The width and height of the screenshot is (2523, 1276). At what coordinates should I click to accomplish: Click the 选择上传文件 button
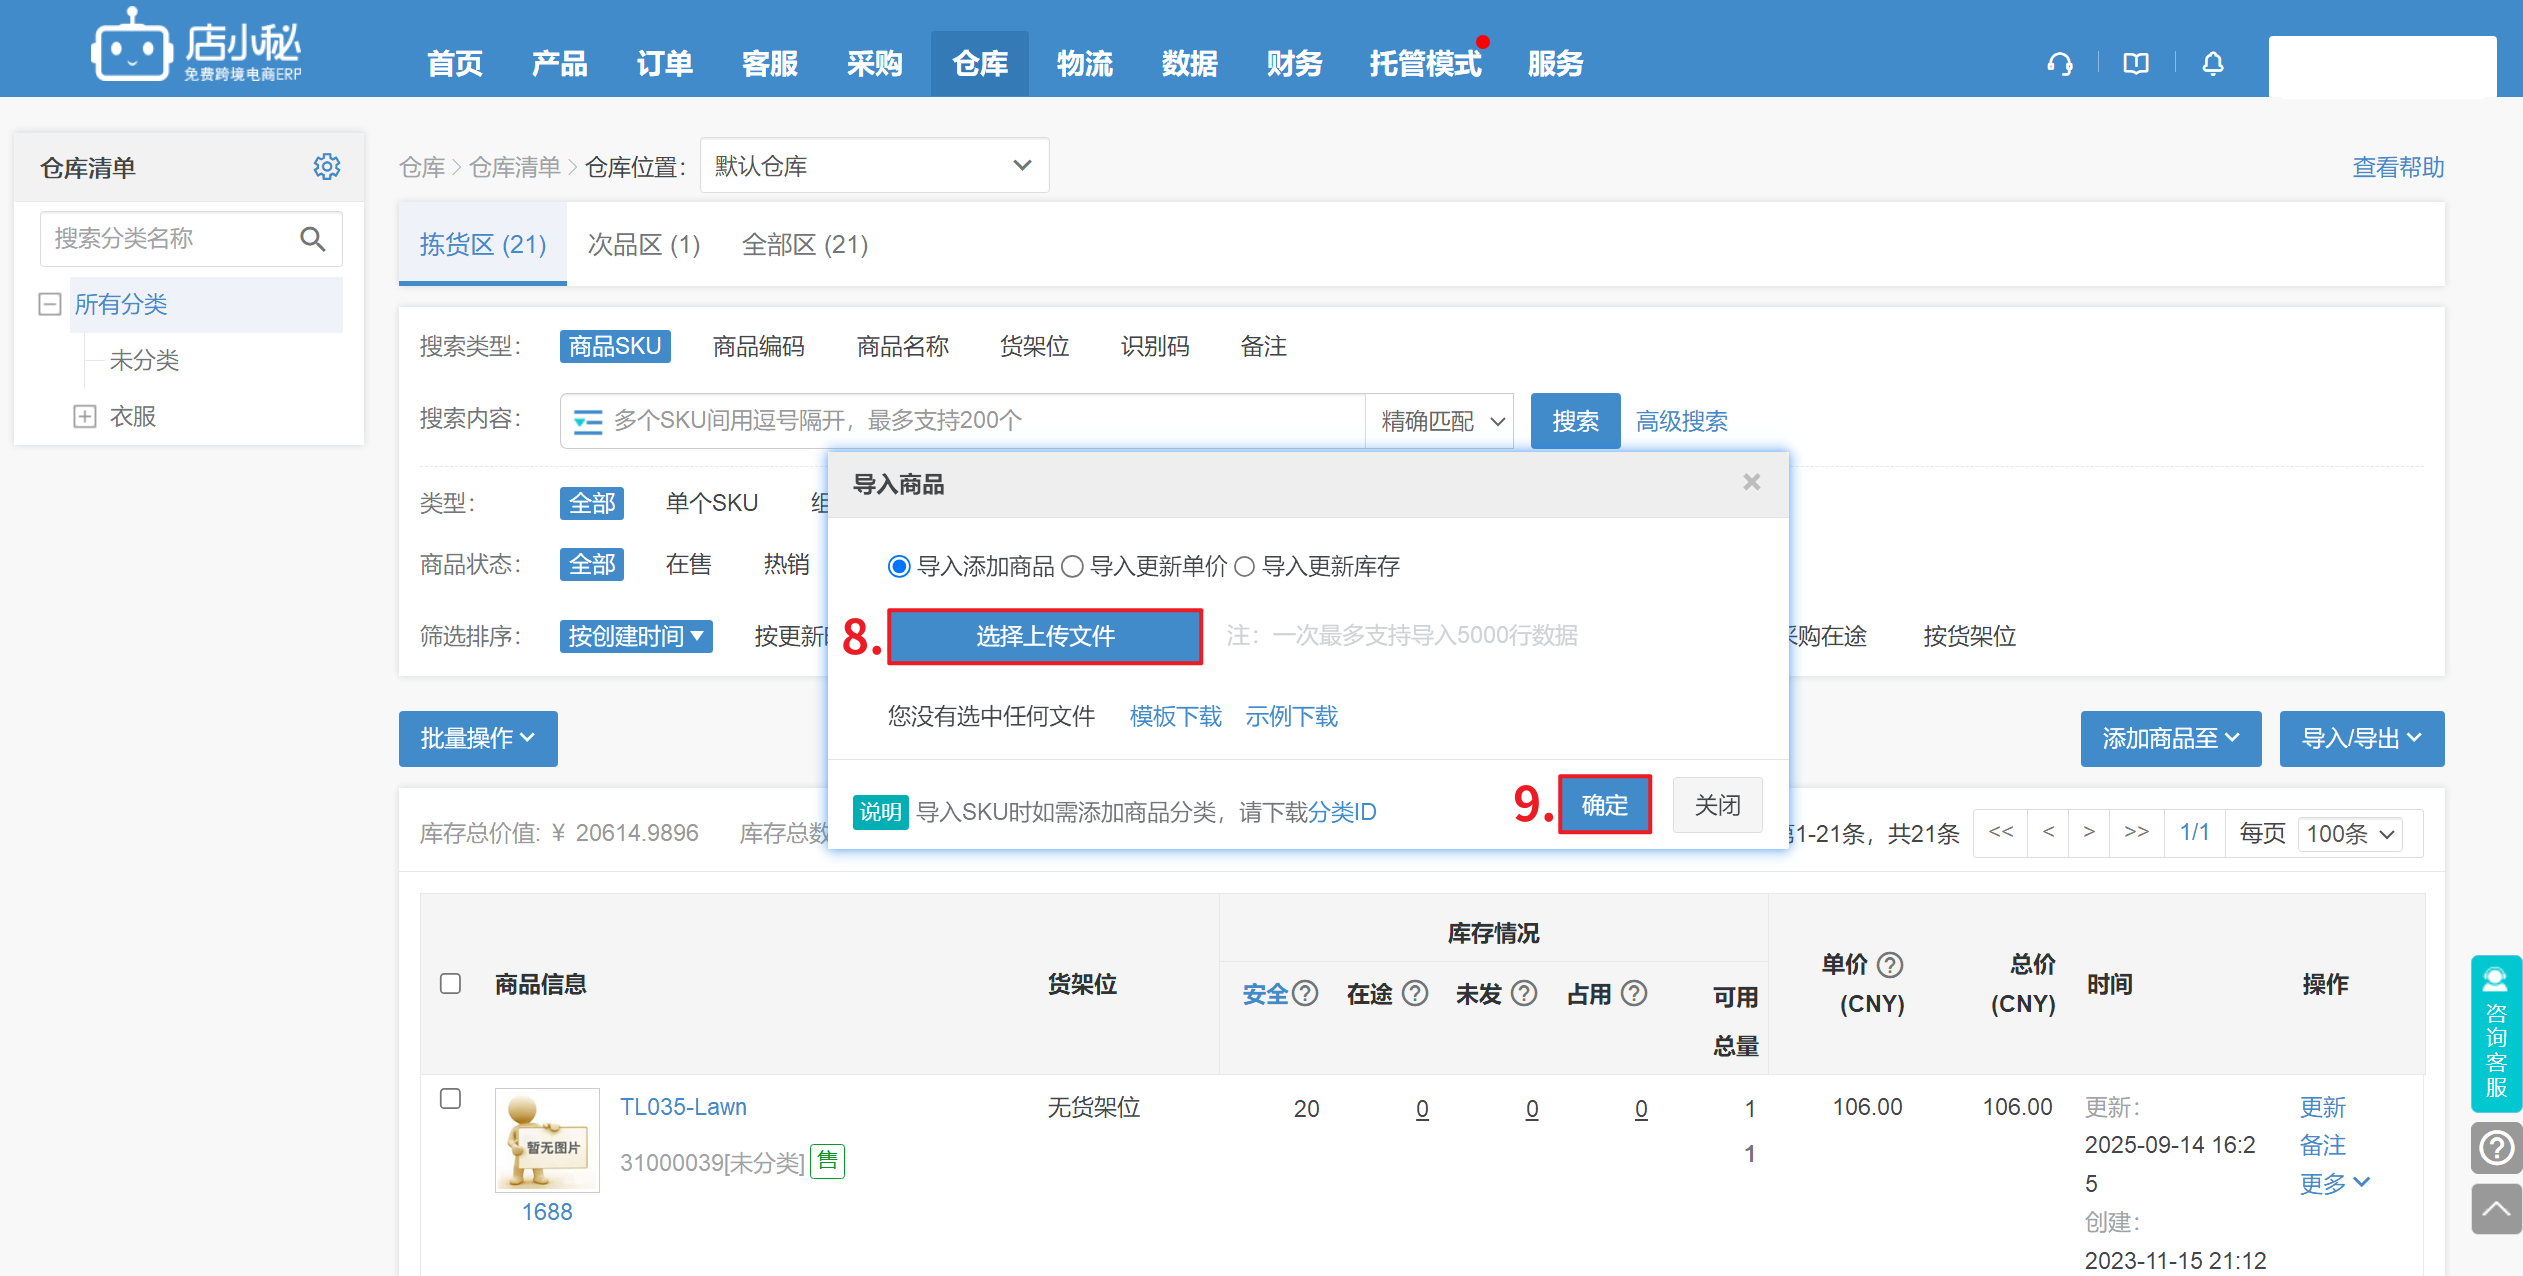click(1044, 636)
